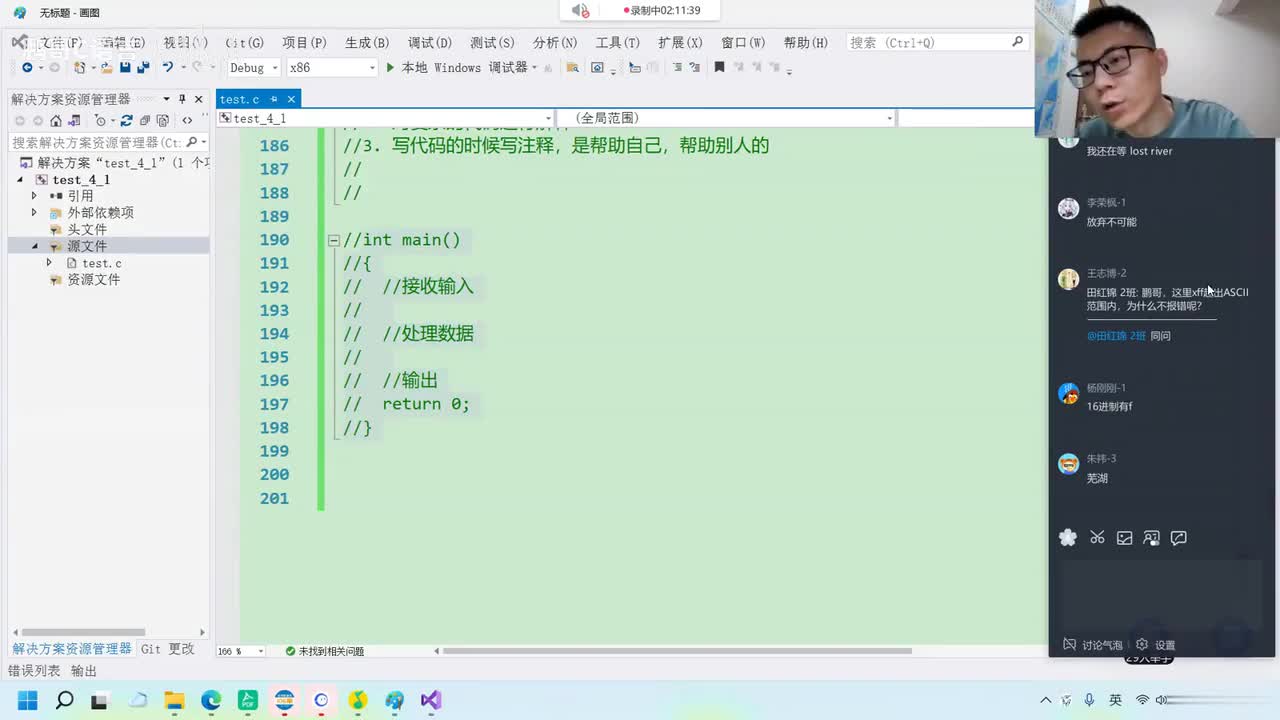Click the Wi-Fi icon in system tray
Screen dimensions: 1280x720
tap(1141, 700)
